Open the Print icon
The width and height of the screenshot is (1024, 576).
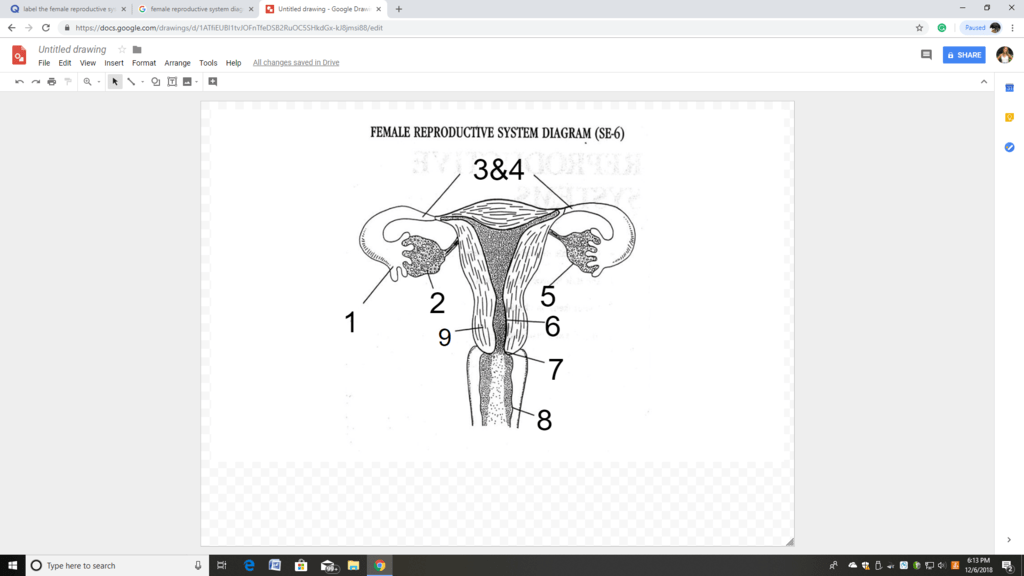point(51,82)
